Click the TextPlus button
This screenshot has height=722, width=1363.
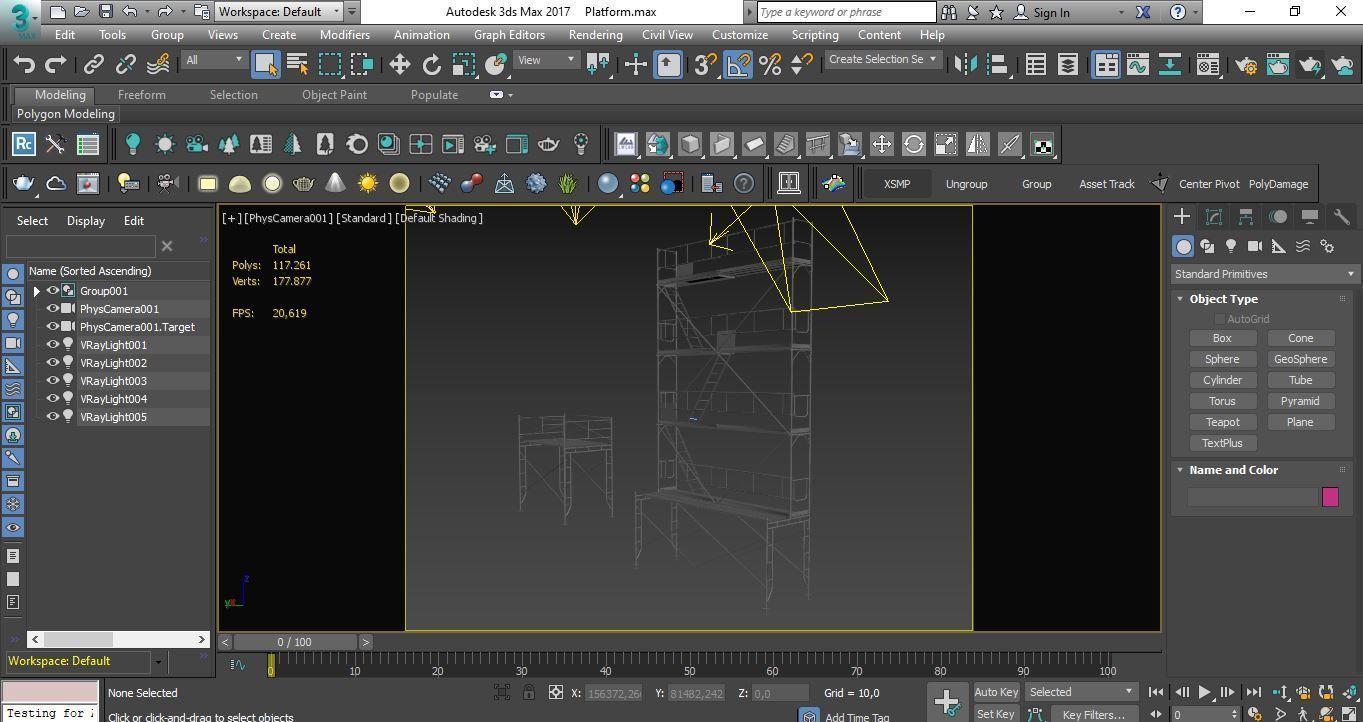(1222, 443)
